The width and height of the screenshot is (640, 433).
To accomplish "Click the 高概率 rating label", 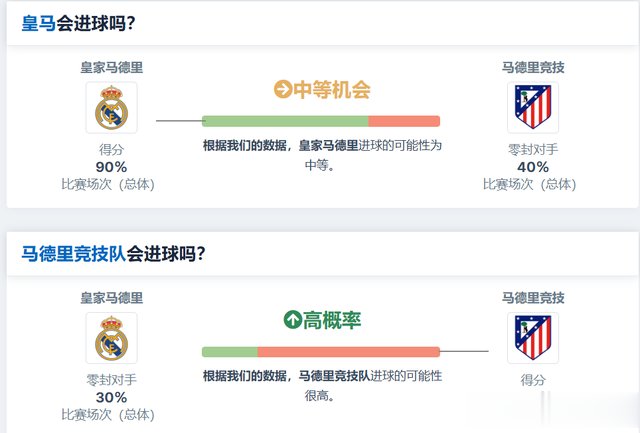I will (332, 320).
